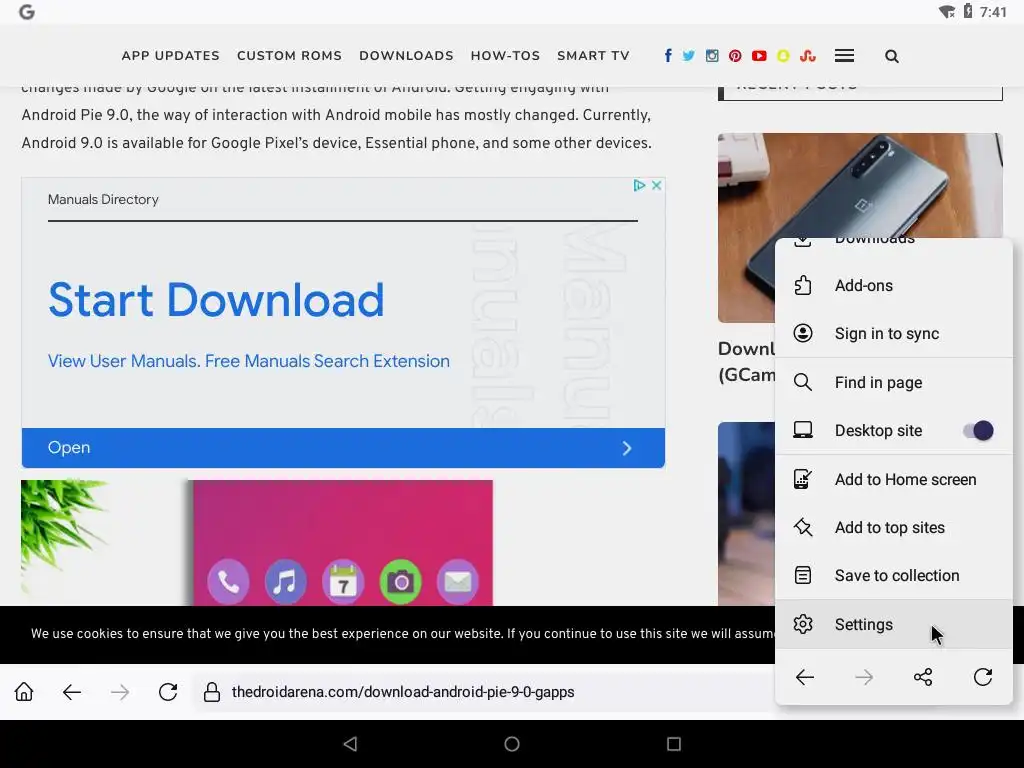Screen dimensions: 1024x768
Task: Choose Save to collection
Action: pos(893,575)
